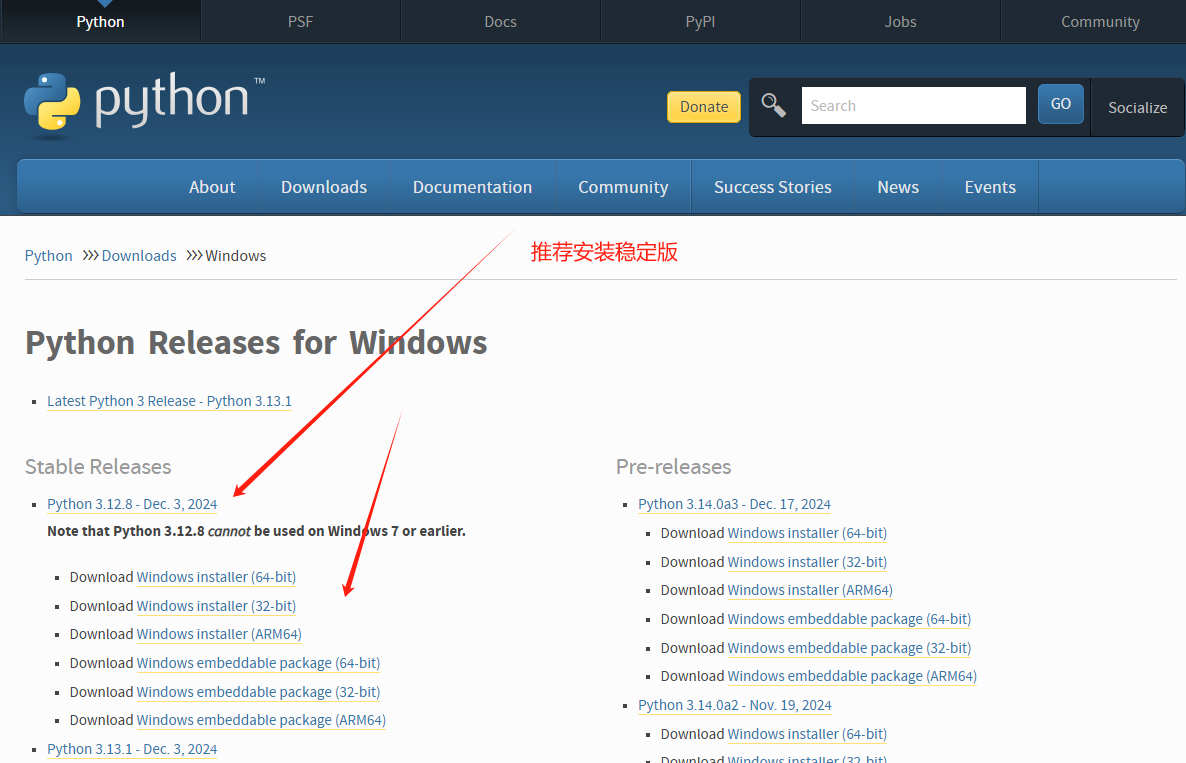Click the magnifying glass search icon
This screenshot has height=763, width=1186.
(x=774, y=105)
